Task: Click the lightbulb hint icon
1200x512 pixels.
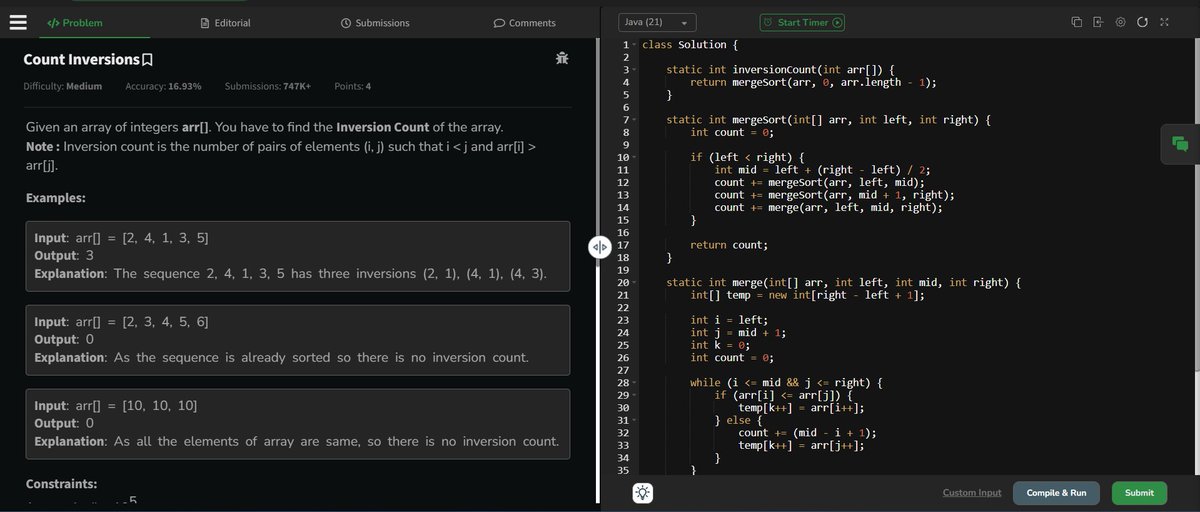Action: [x=642, y=493]
